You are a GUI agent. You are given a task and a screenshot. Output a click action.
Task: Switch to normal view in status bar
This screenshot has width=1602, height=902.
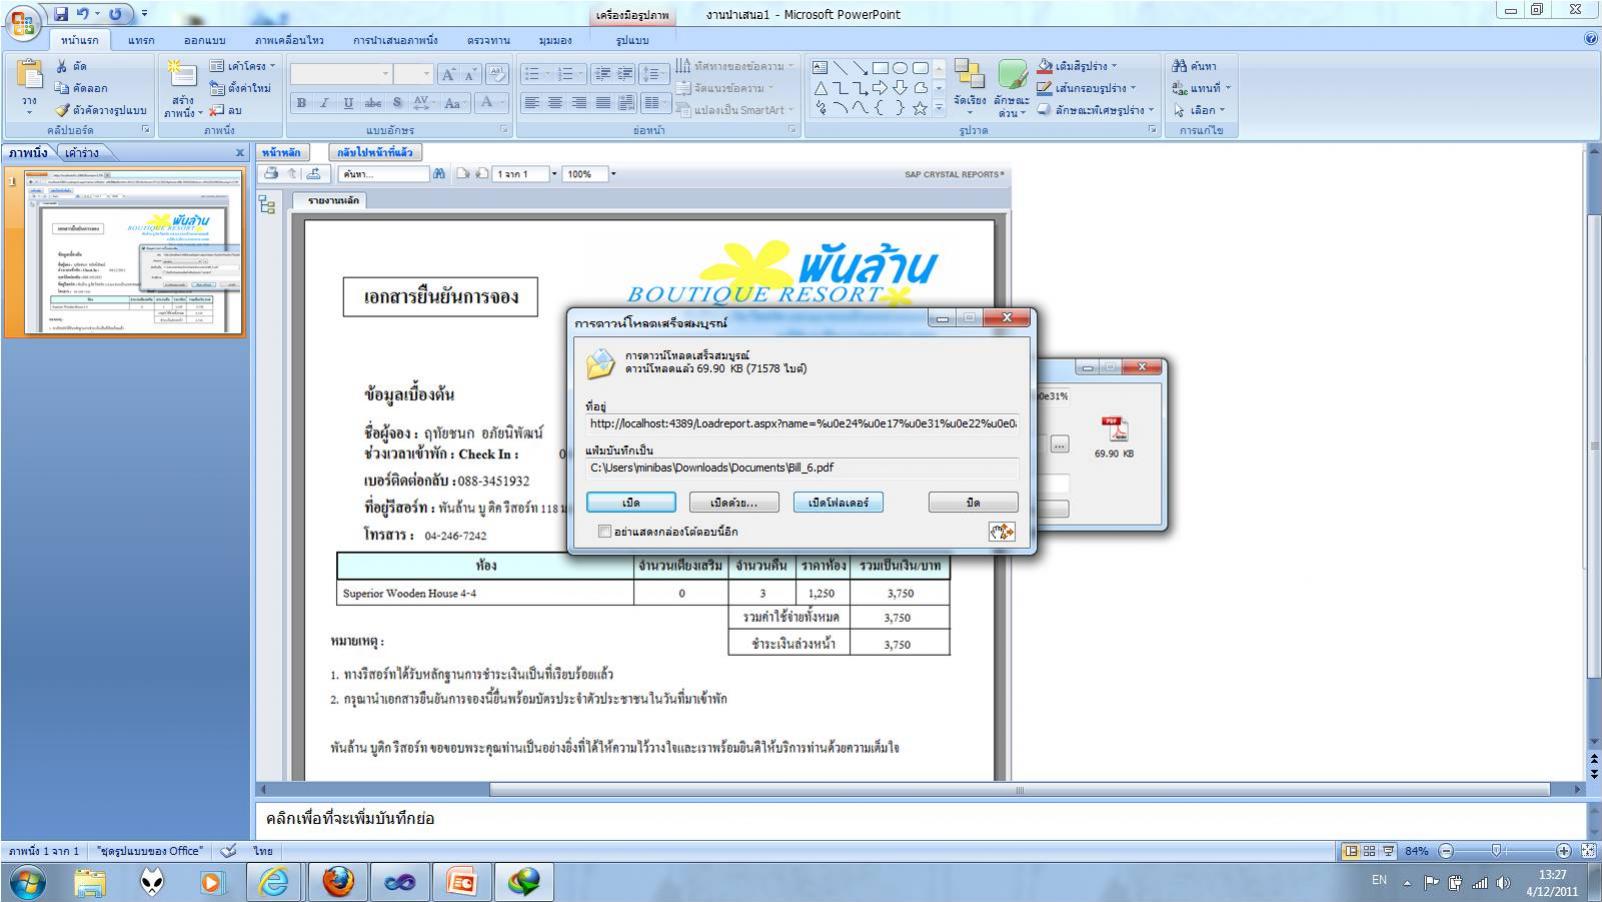[1351, 851]
